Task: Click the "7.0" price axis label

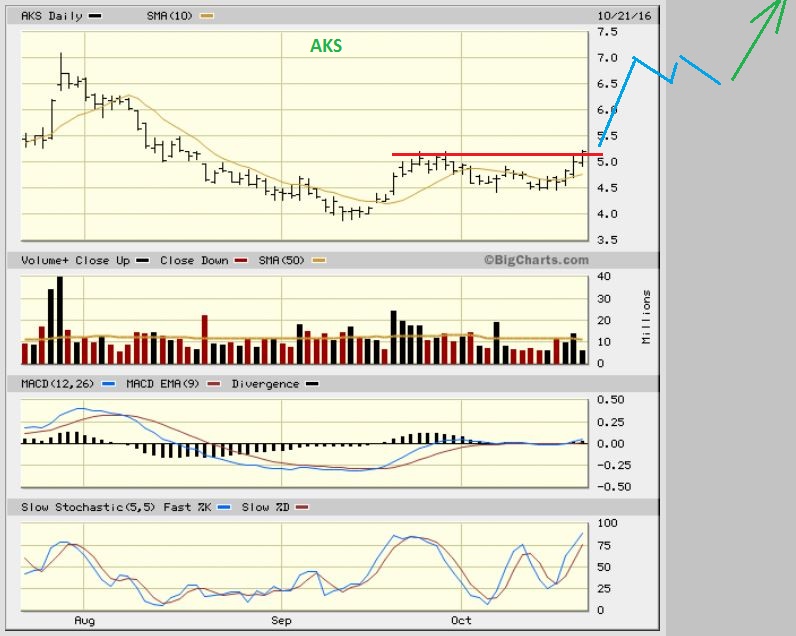Action: 608,58
